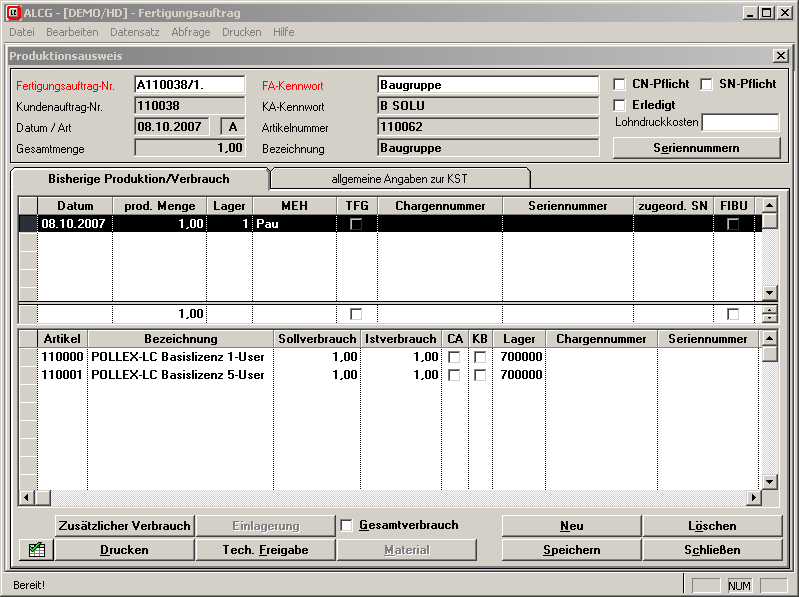Open the Datei menu

pos(21,32)
